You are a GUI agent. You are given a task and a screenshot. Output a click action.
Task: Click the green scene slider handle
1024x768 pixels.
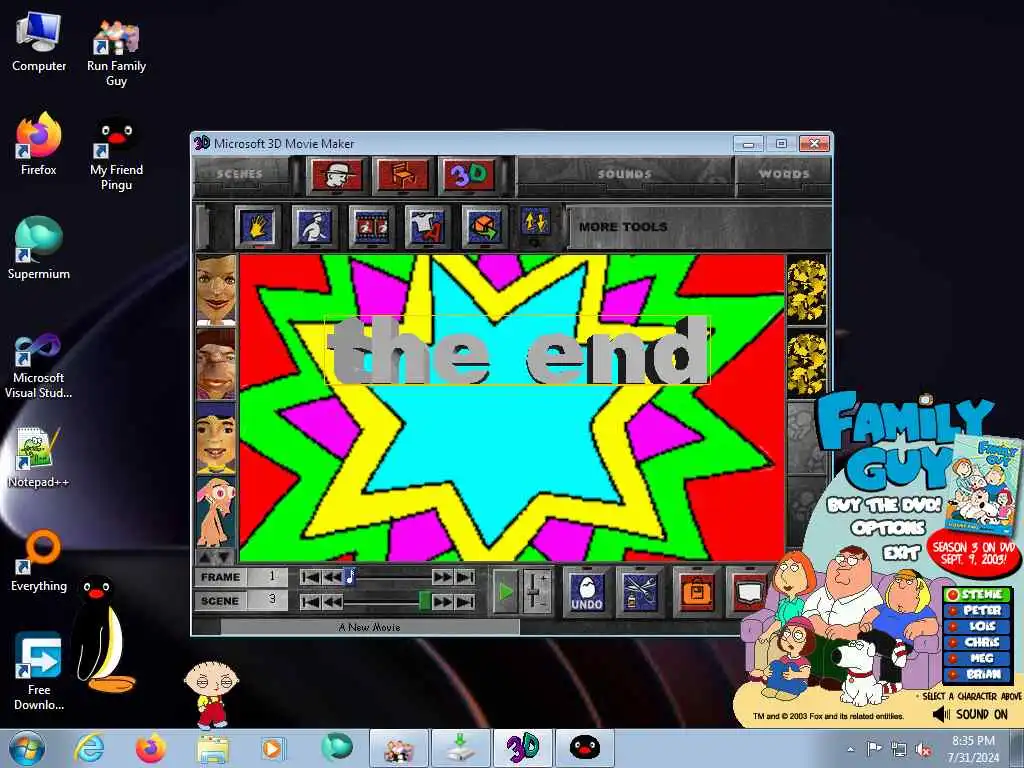click(424, 601)
